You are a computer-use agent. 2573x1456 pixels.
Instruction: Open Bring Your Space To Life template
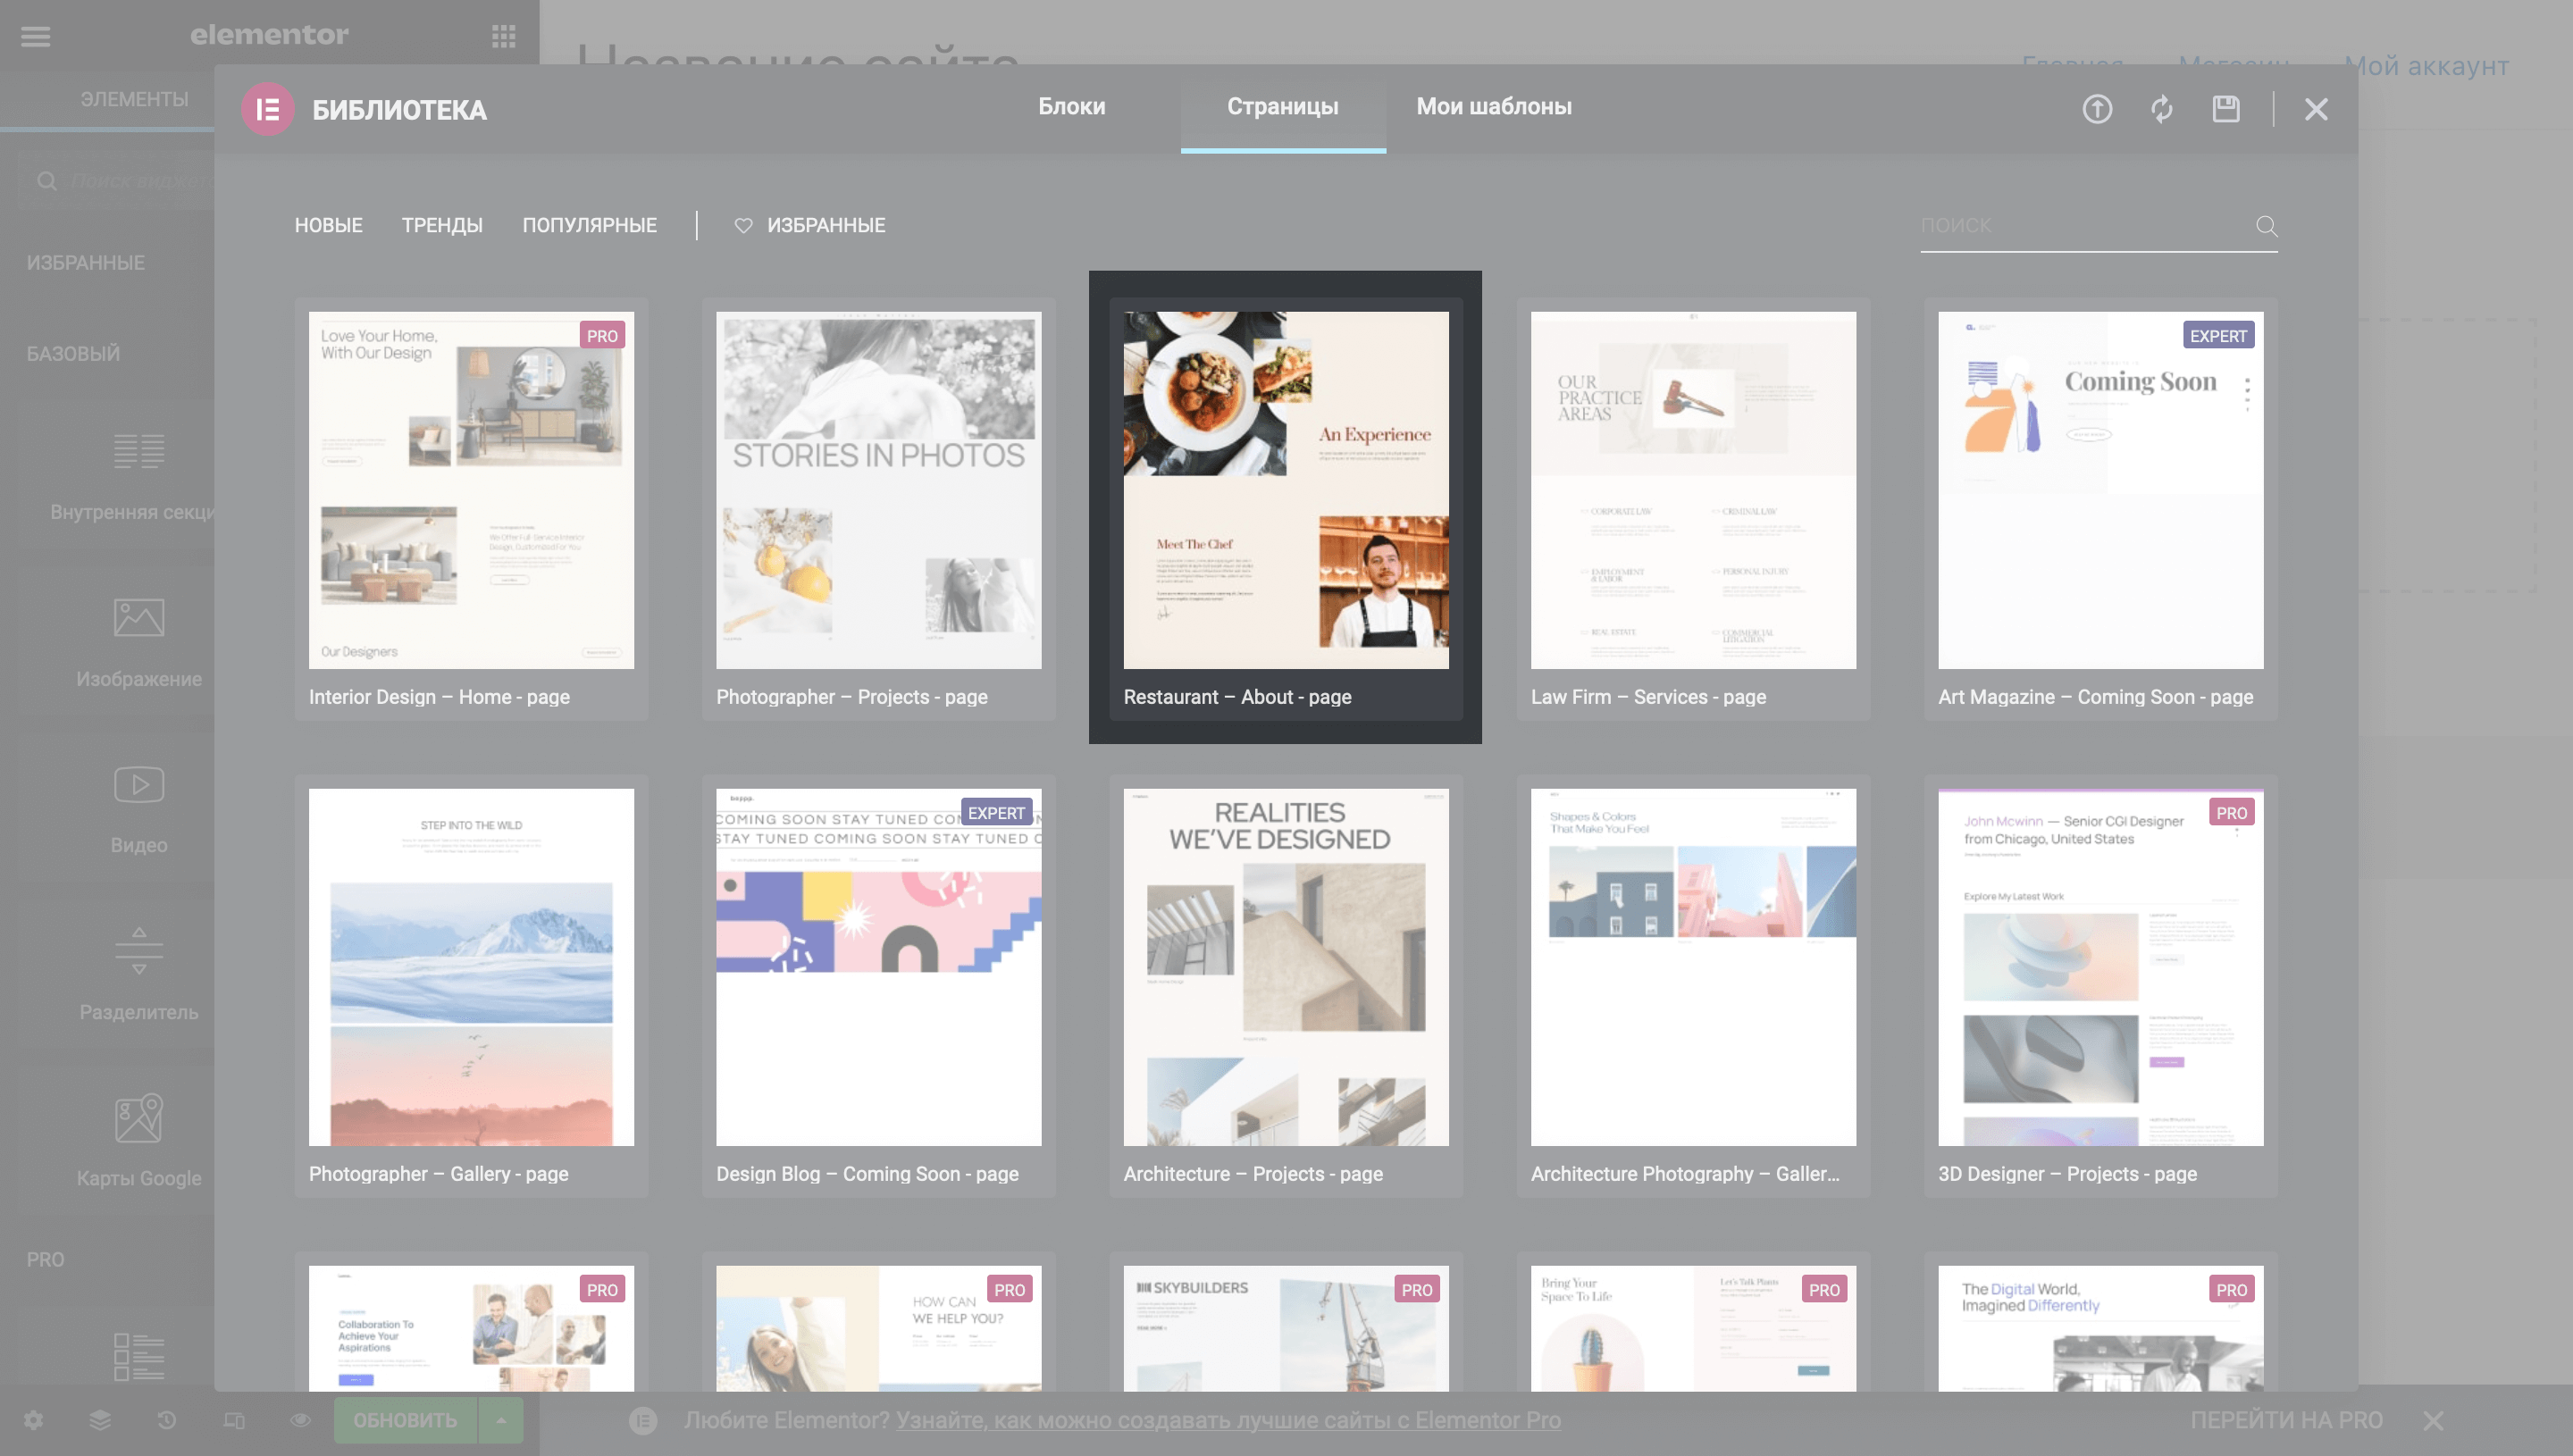(1693, 1328)
